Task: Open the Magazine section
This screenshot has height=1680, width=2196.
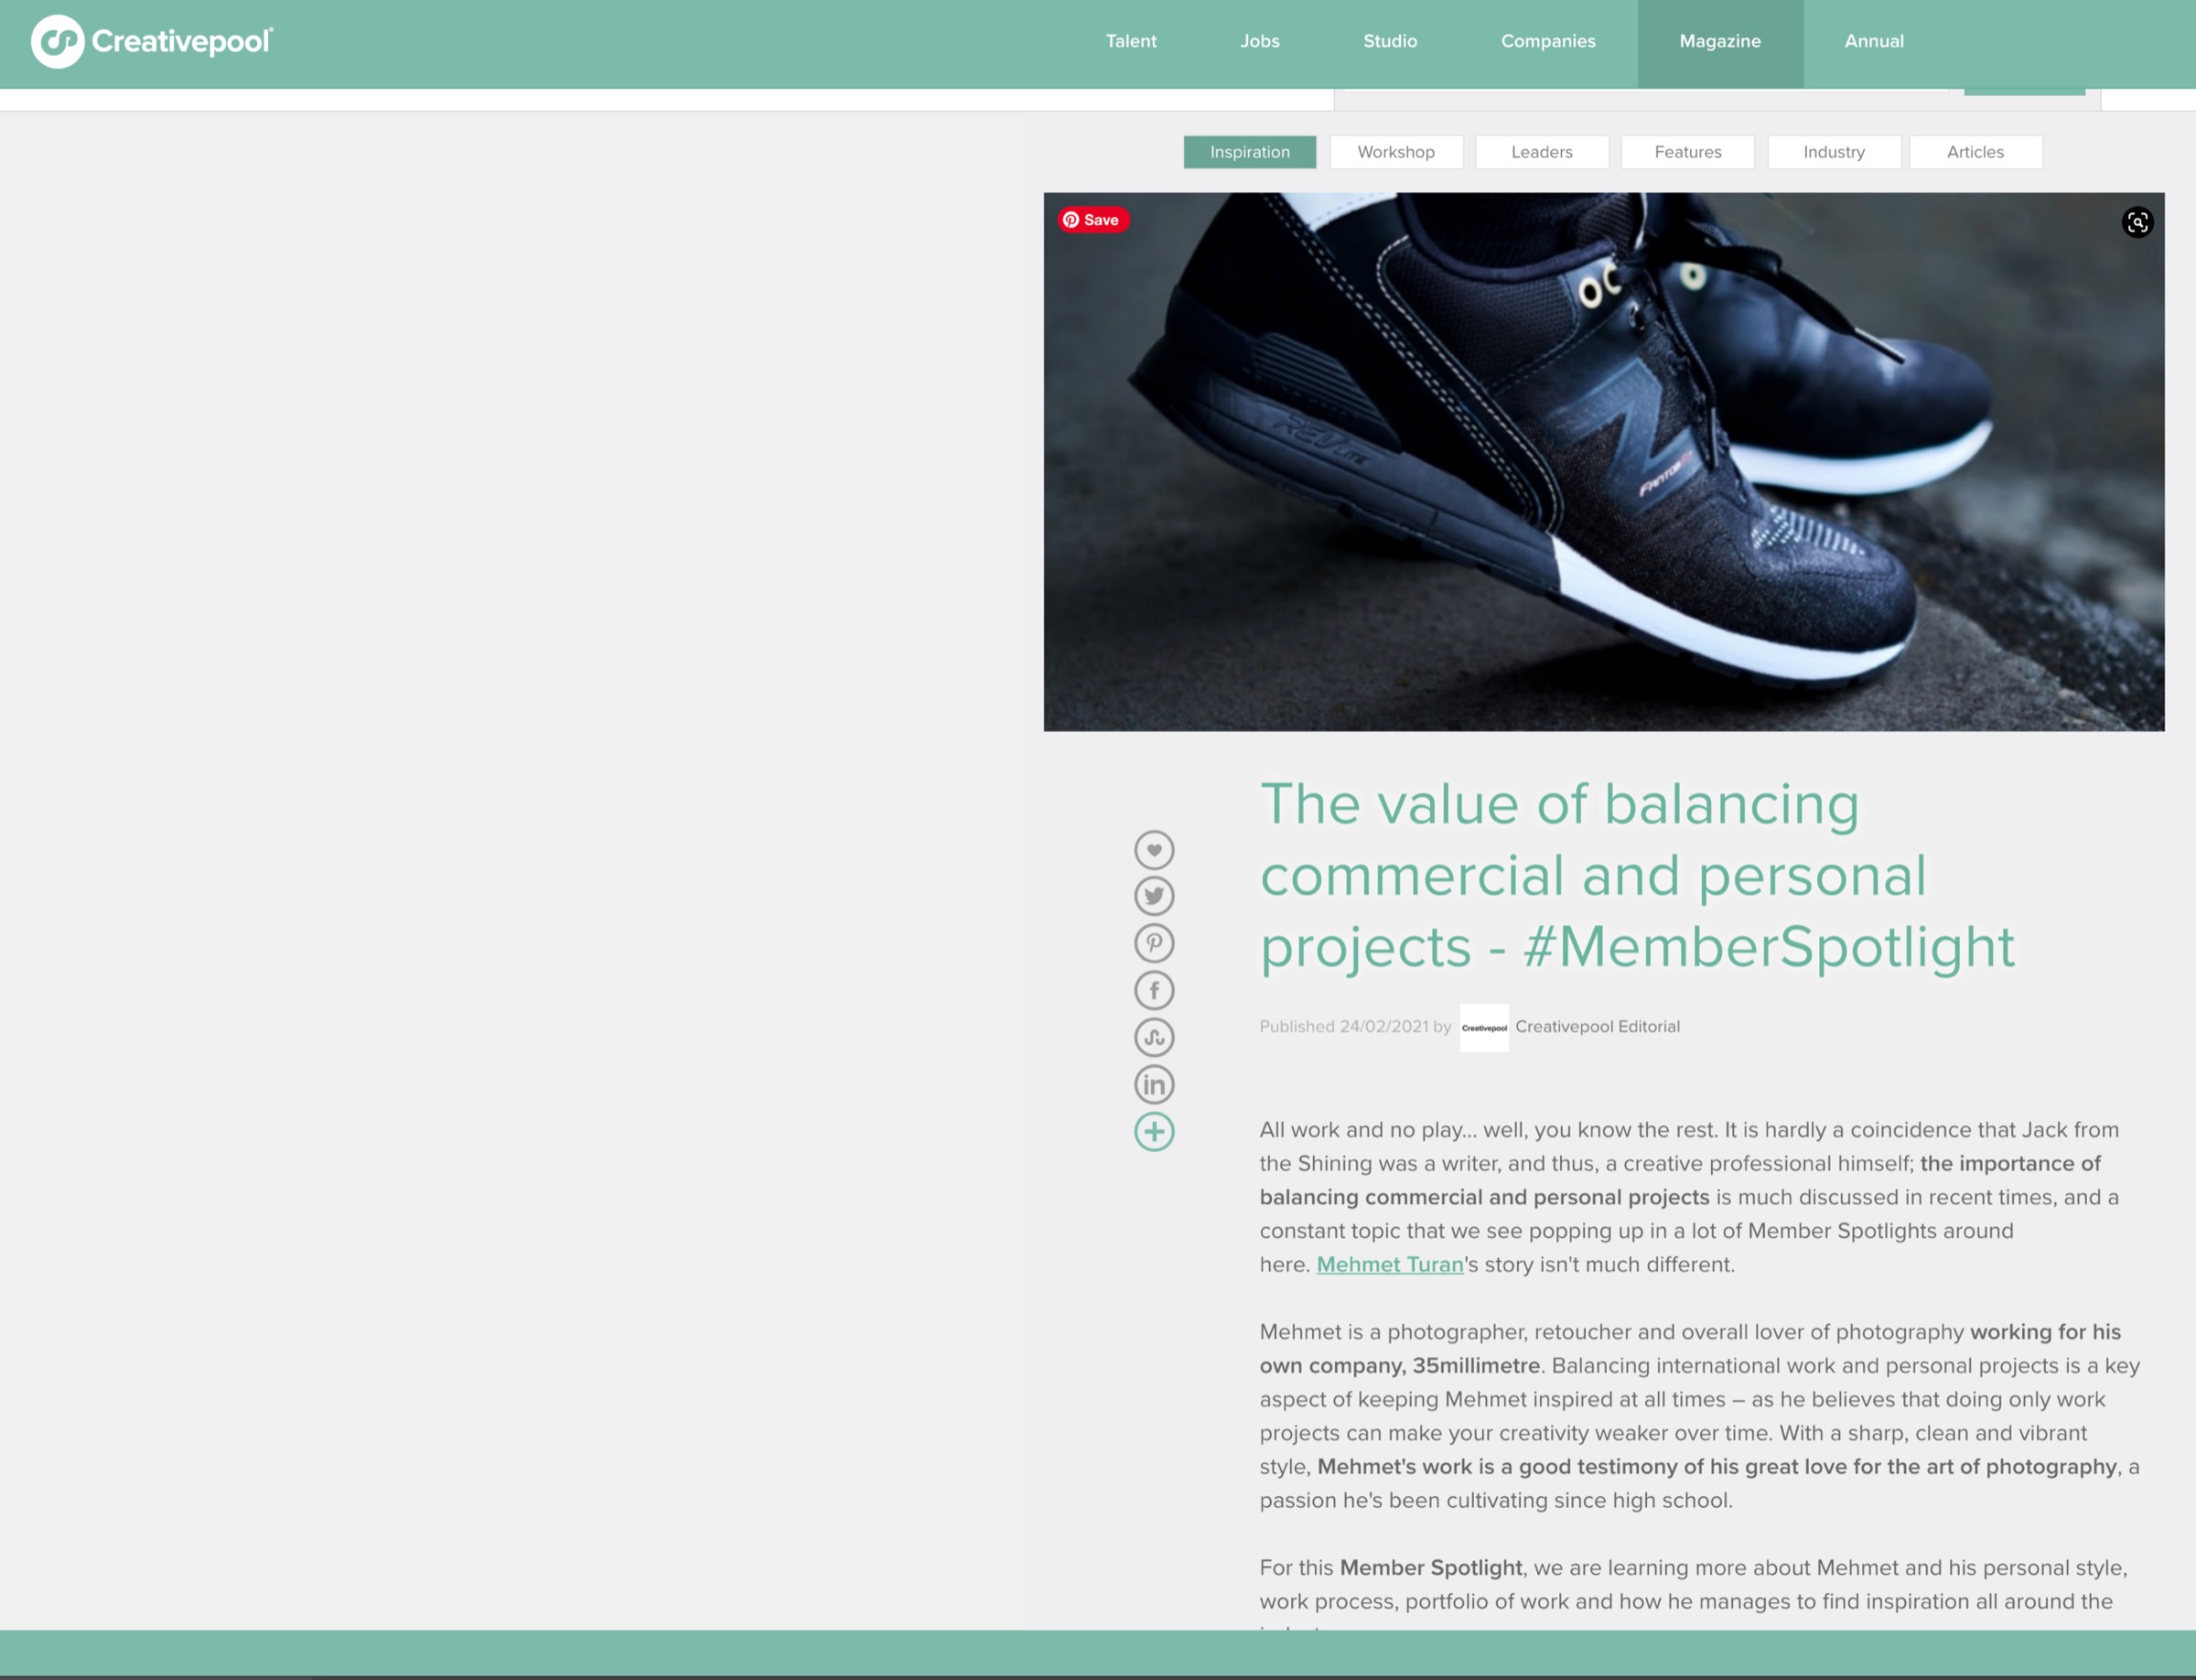Action: [1720, 41]
